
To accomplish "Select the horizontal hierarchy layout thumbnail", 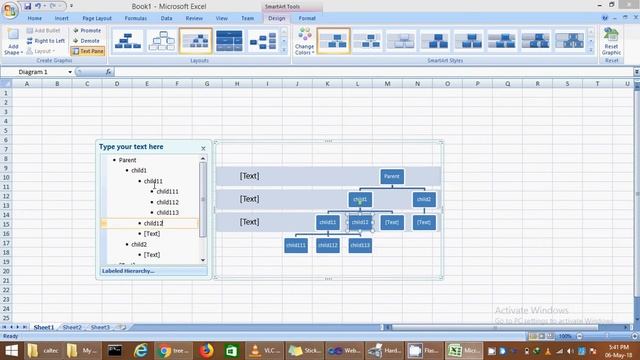I will pos(263,41).
